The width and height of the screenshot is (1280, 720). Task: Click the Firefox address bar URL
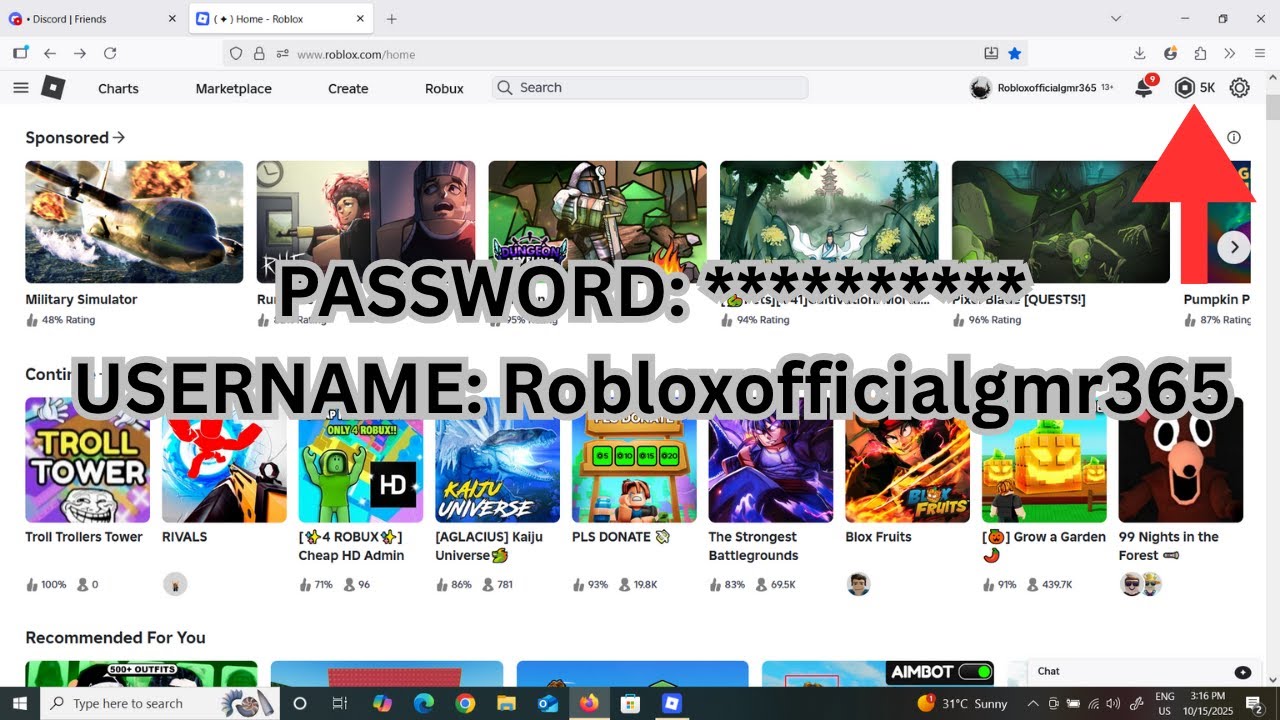pos(356,54)
